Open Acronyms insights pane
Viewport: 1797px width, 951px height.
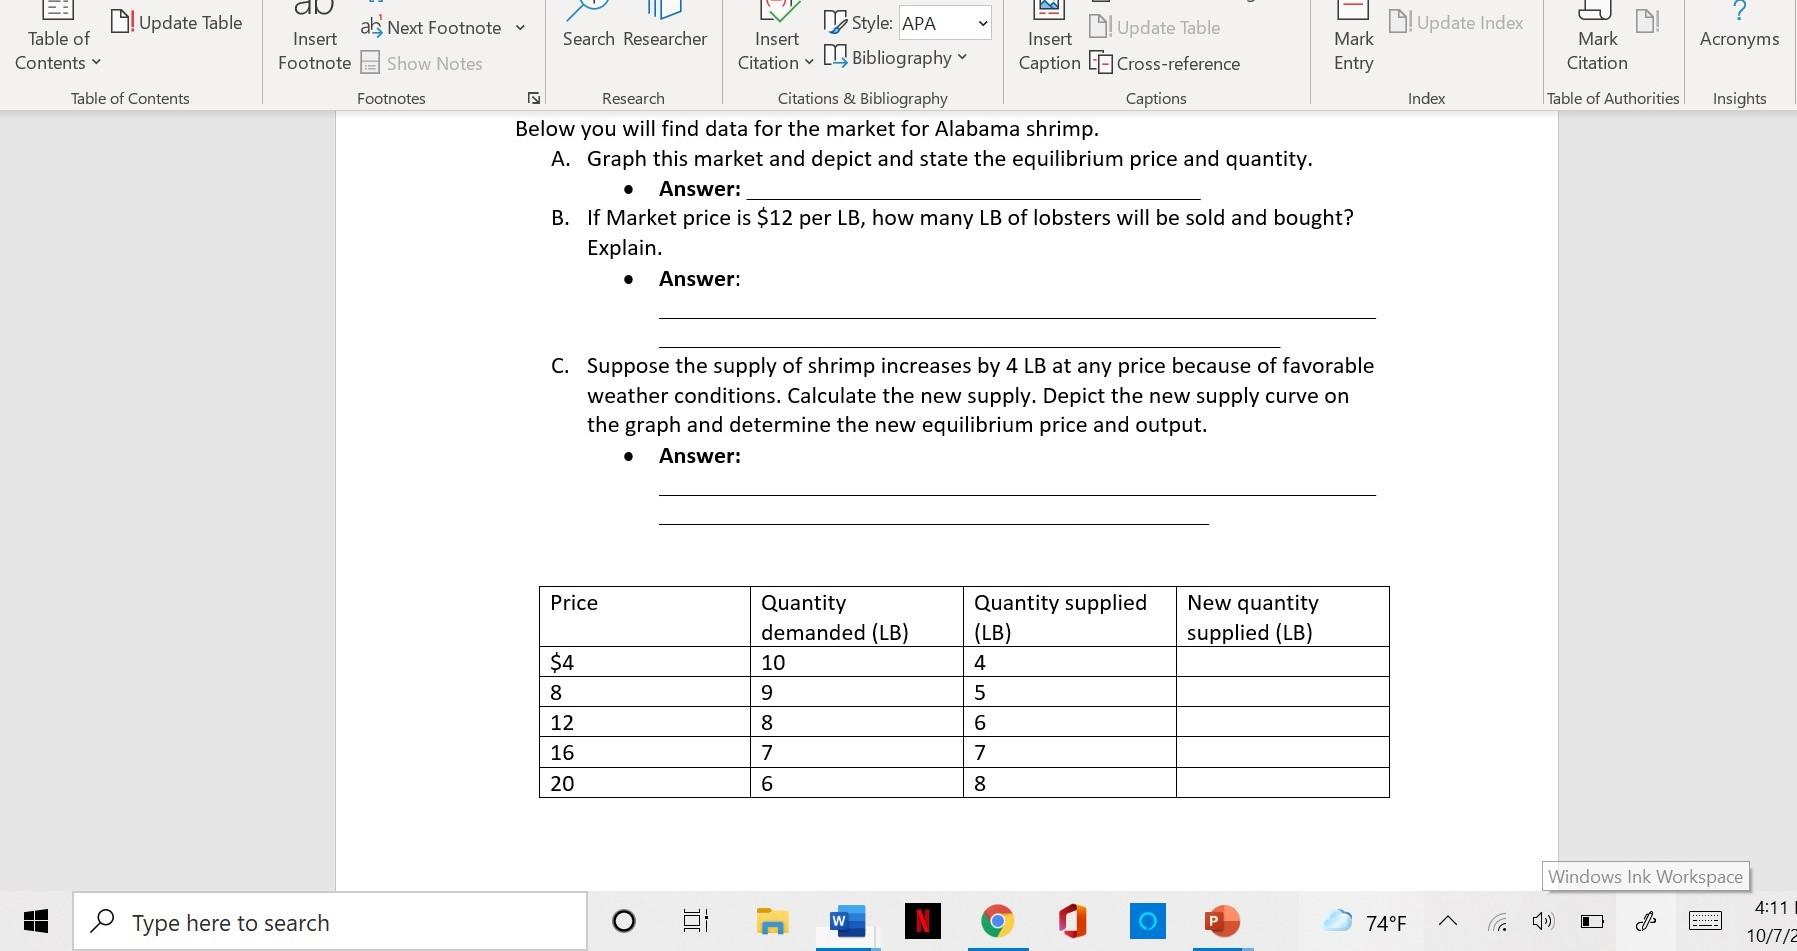click(x=1739, y=28)
